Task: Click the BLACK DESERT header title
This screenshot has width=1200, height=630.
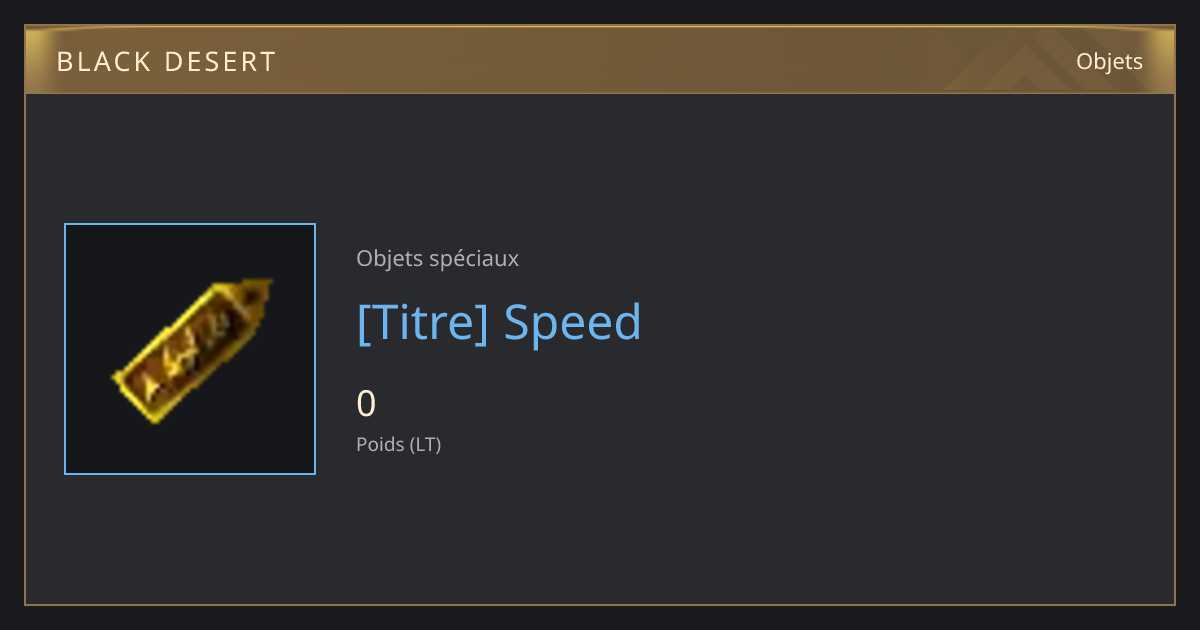Action: point(166,62)
